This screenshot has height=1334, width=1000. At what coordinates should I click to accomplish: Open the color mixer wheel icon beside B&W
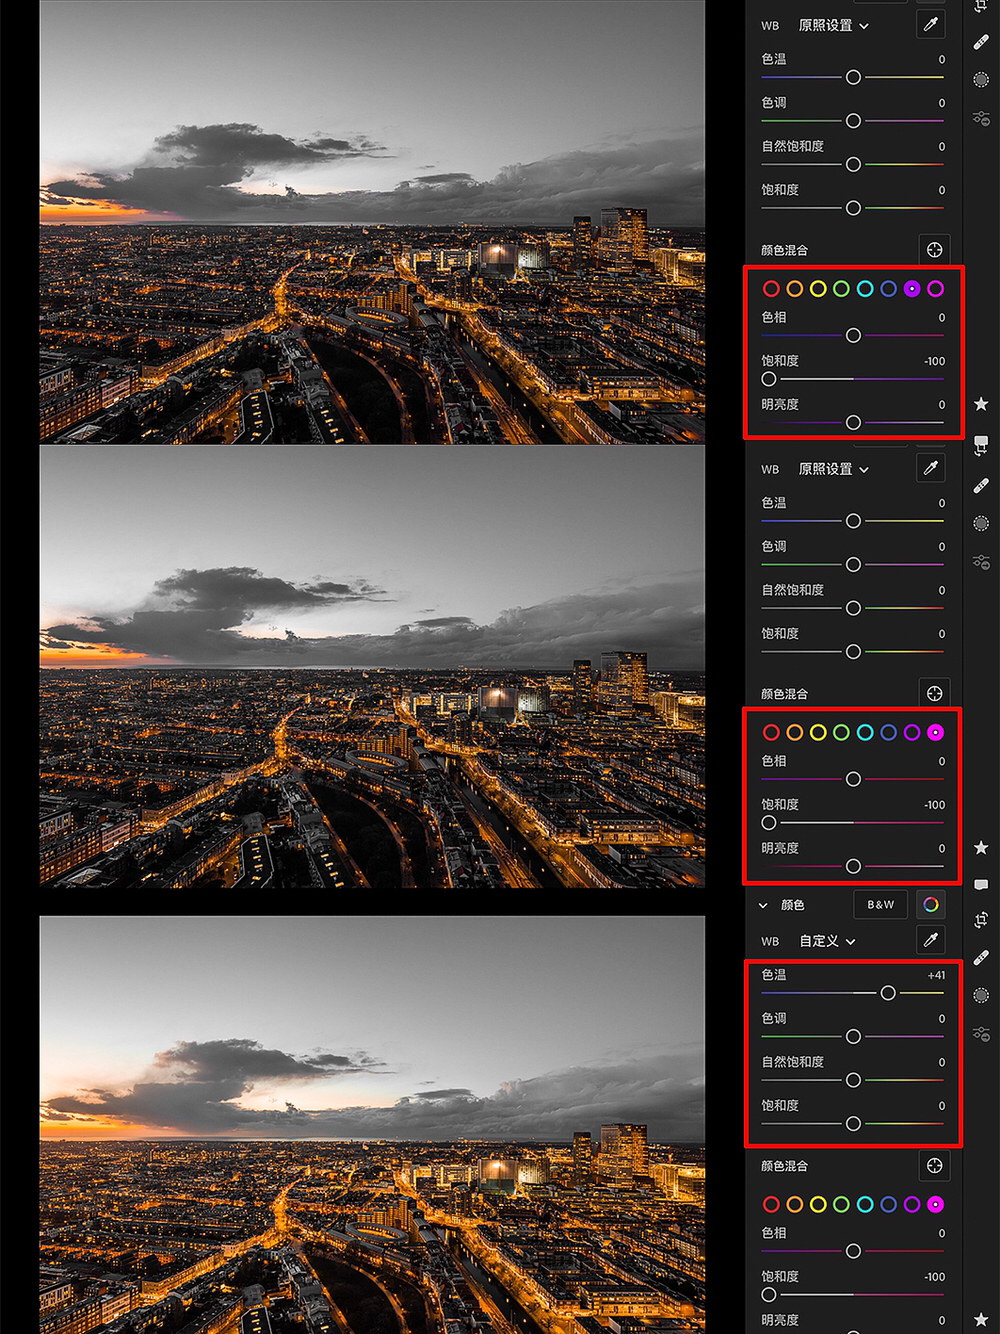click(931, 904)
